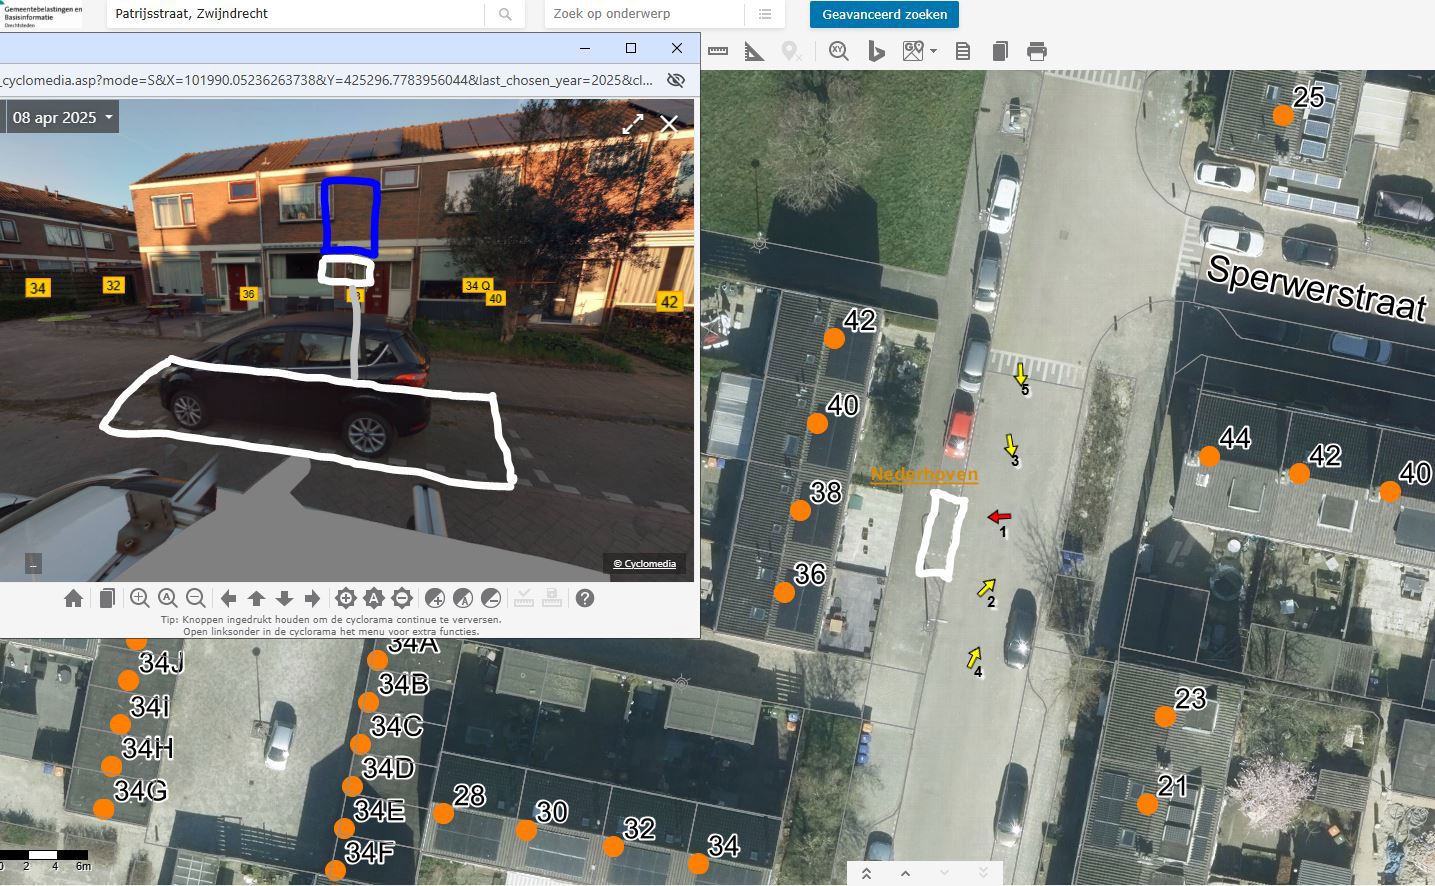The width and height of the screenshot is (1435, 886).
Task: Zoom out of the cyclorama image
Action: (196, 598)
